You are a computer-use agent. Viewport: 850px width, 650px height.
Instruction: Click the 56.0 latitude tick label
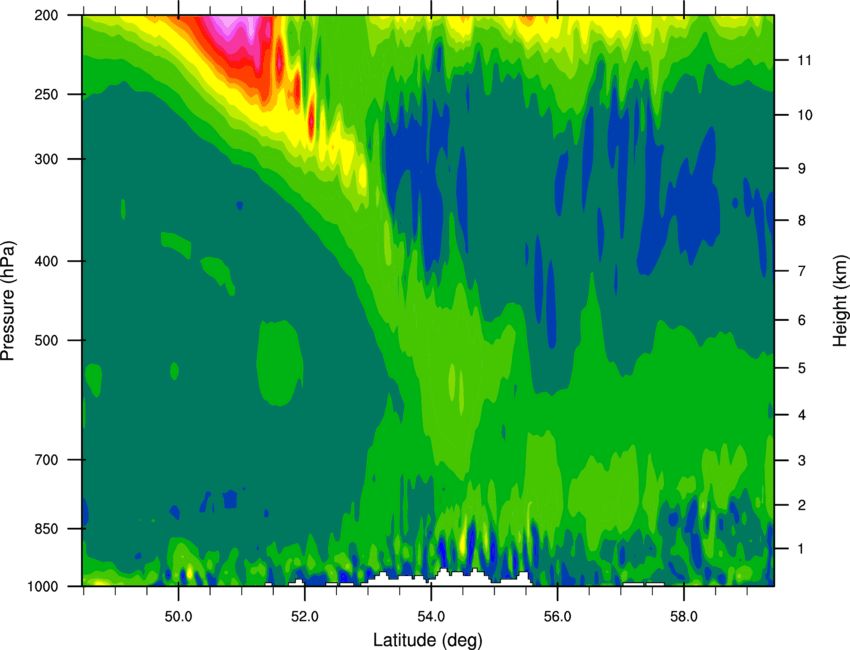tap(557, 617)
